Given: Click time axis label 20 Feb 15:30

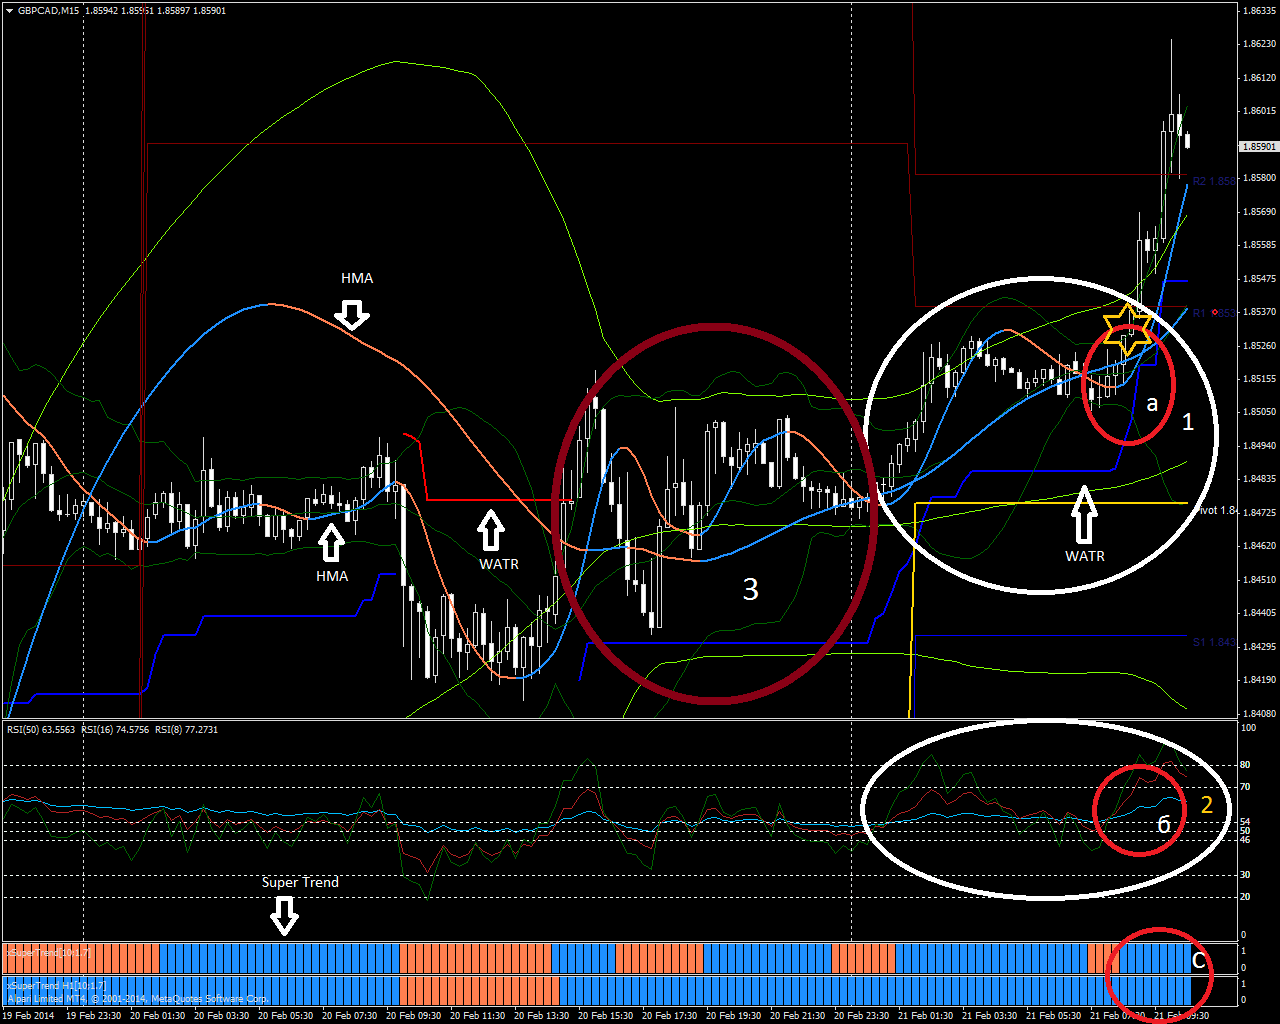Looking at the screenshot, I should 608,1015.
